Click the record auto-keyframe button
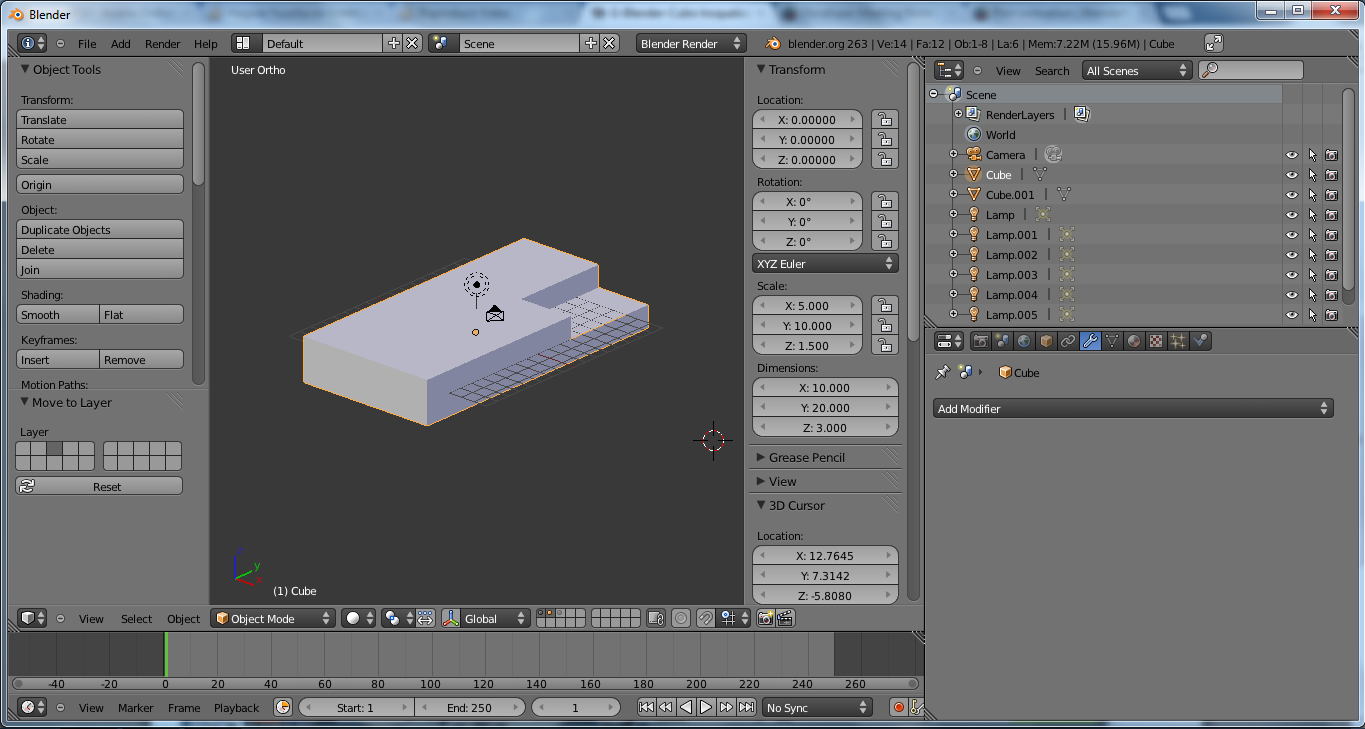Screen dimensions: 1365x729 898,707
